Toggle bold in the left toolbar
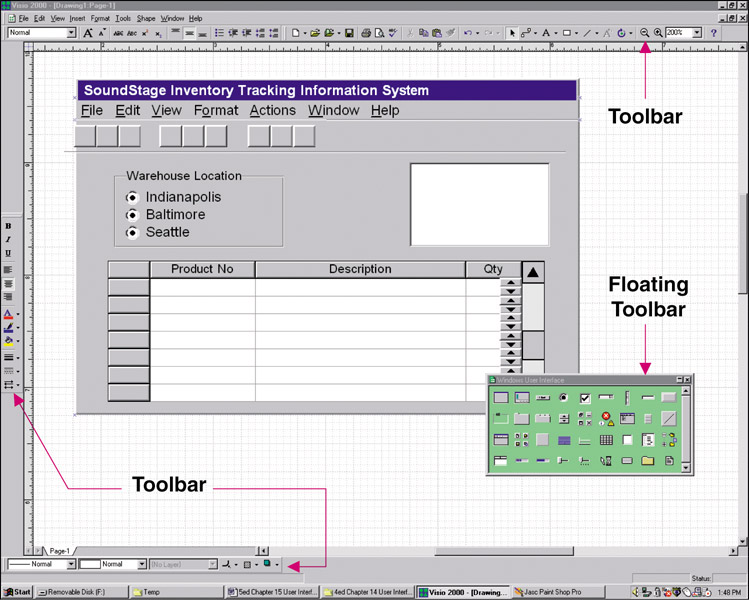The image size is (749, 600). tap(8, 226)
